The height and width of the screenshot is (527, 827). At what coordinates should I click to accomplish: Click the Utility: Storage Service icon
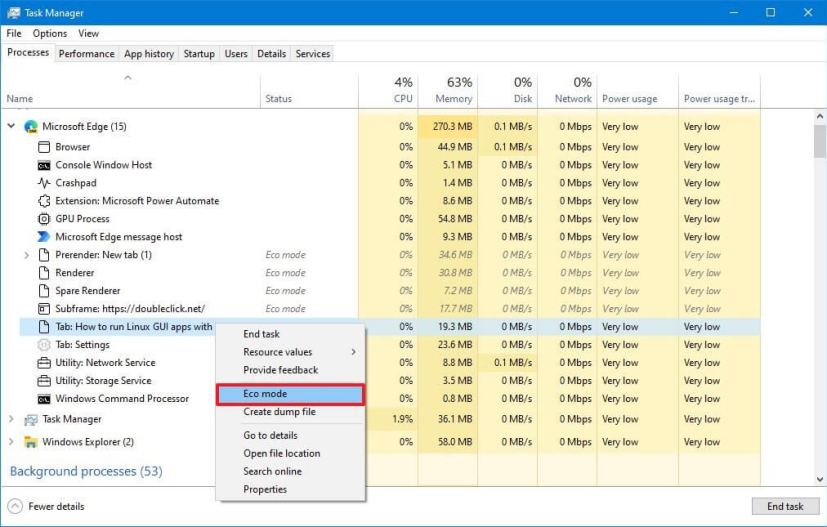(44, 381)
